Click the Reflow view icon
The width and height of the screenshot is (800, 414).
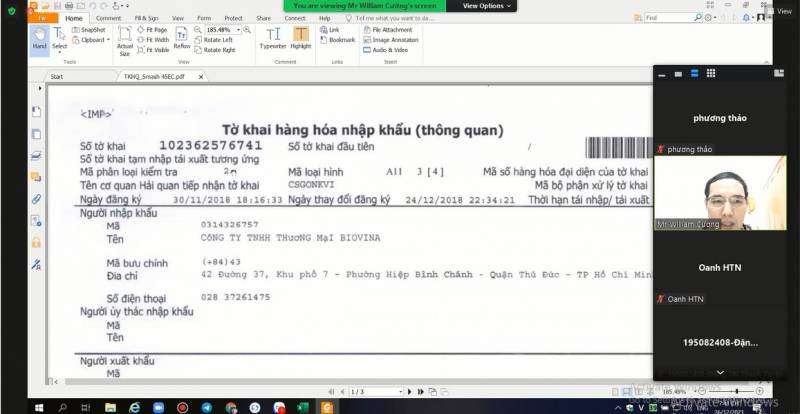[182, 38]
